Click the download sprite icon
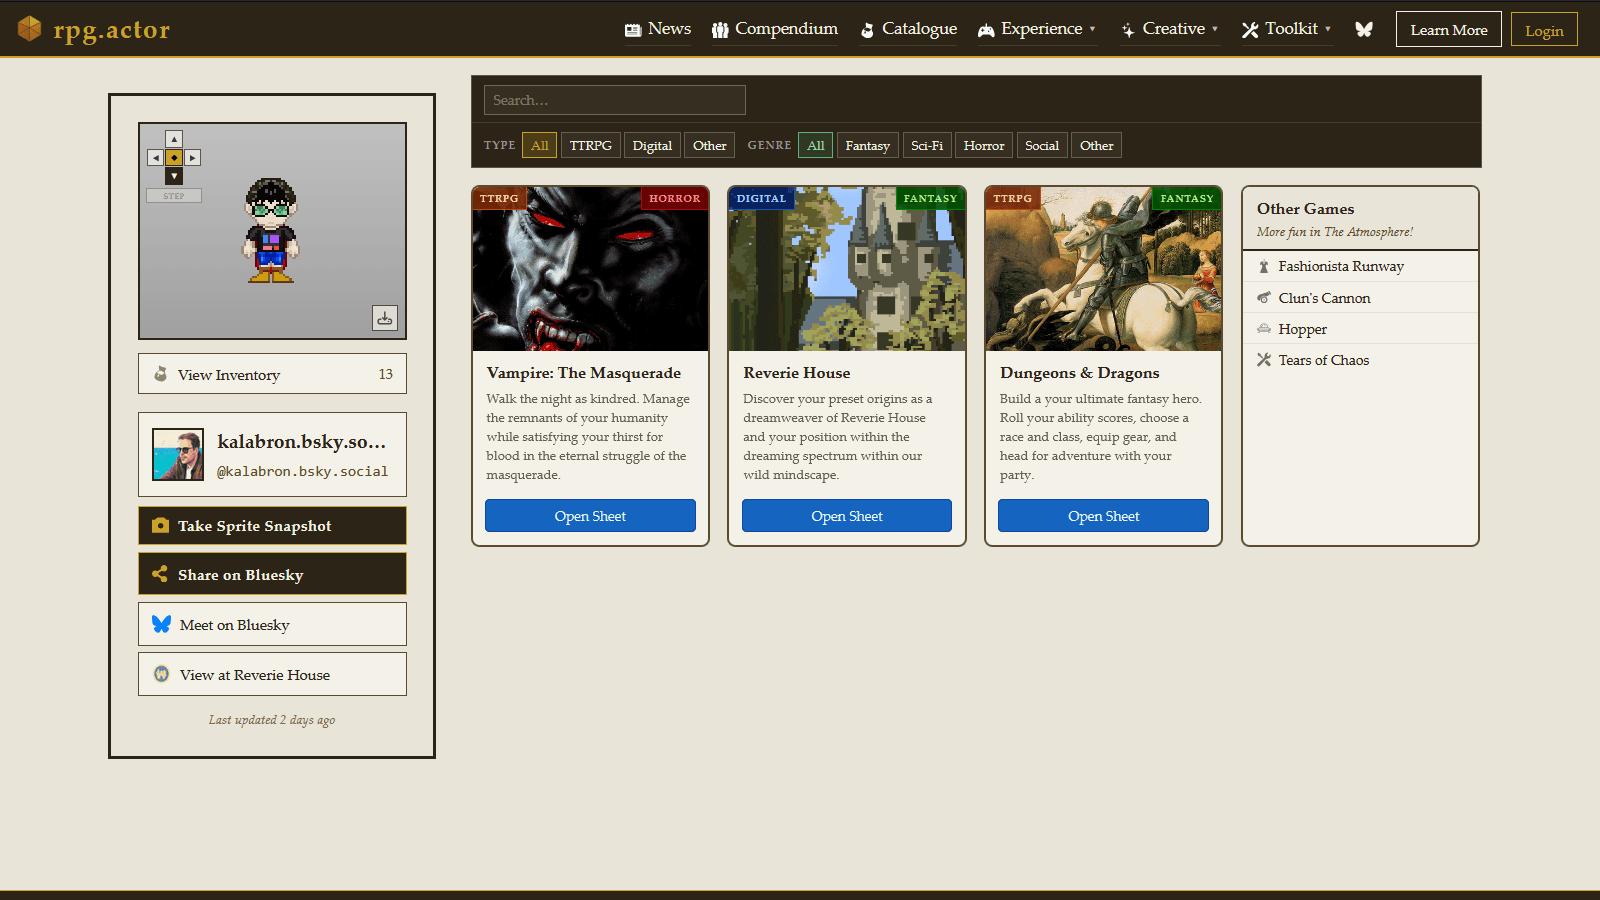 385,318
